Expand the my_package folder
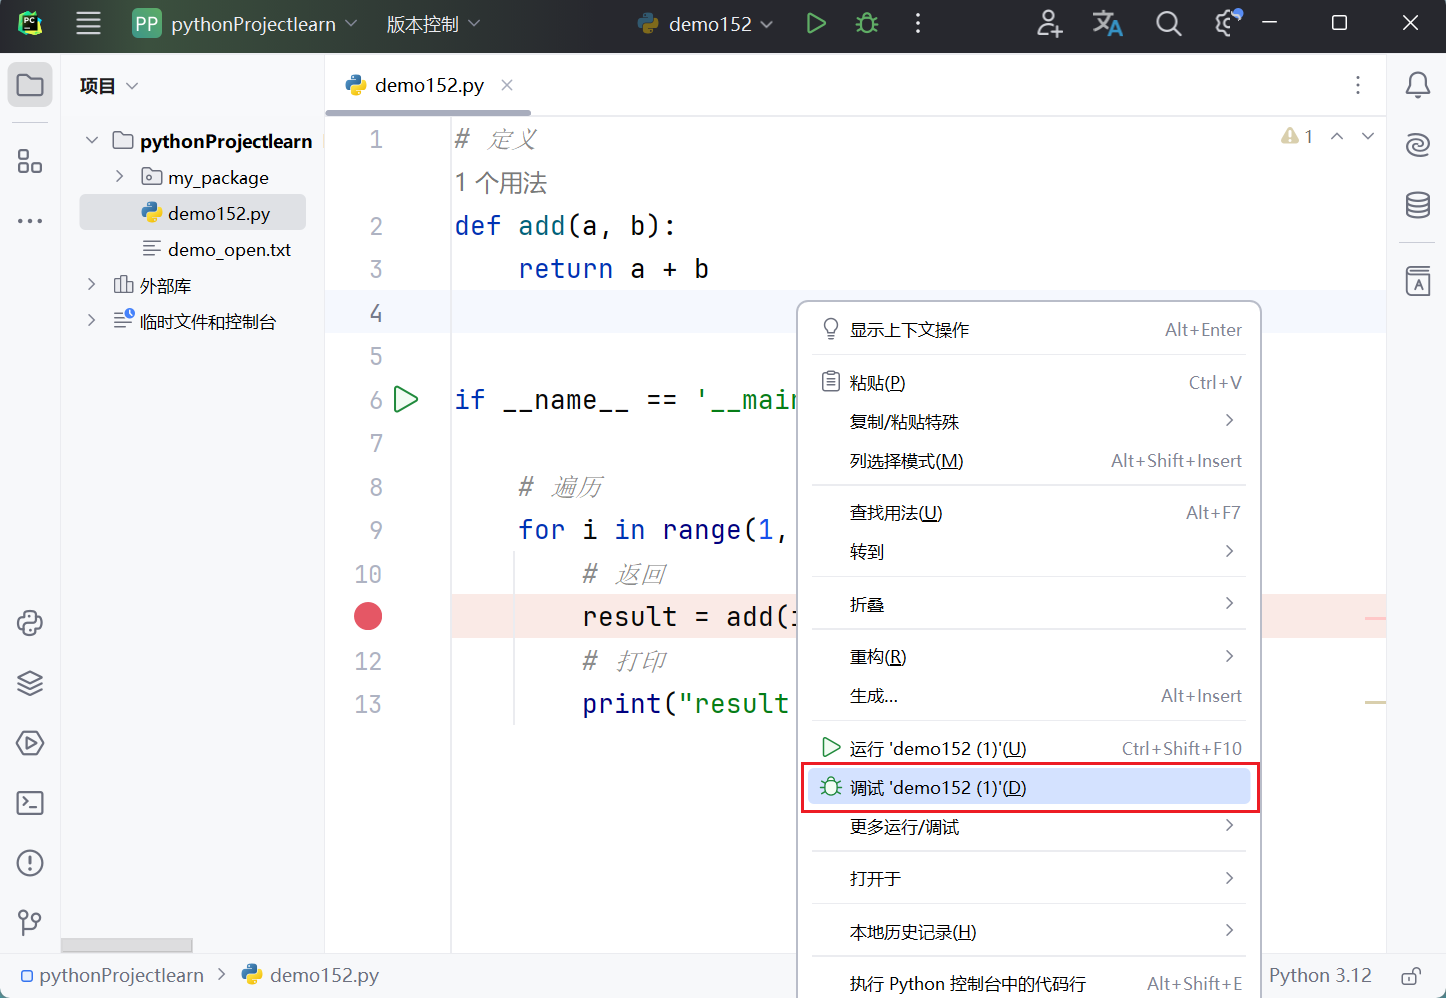This screenshot has width=1446, height=998. [x=119, y=177]
